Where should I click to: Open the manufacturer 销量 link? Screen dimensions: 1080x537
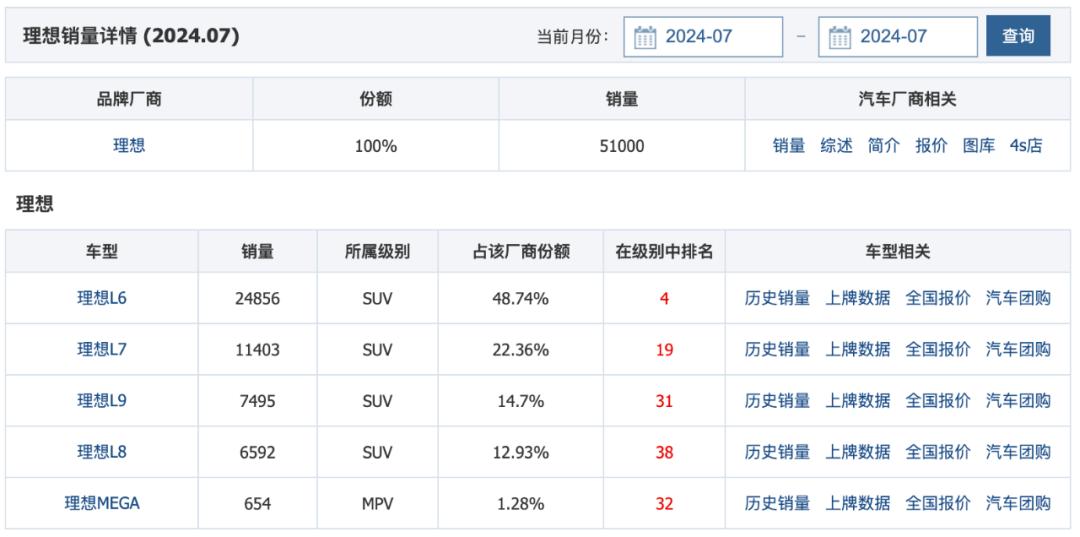(x=788, y=146)
